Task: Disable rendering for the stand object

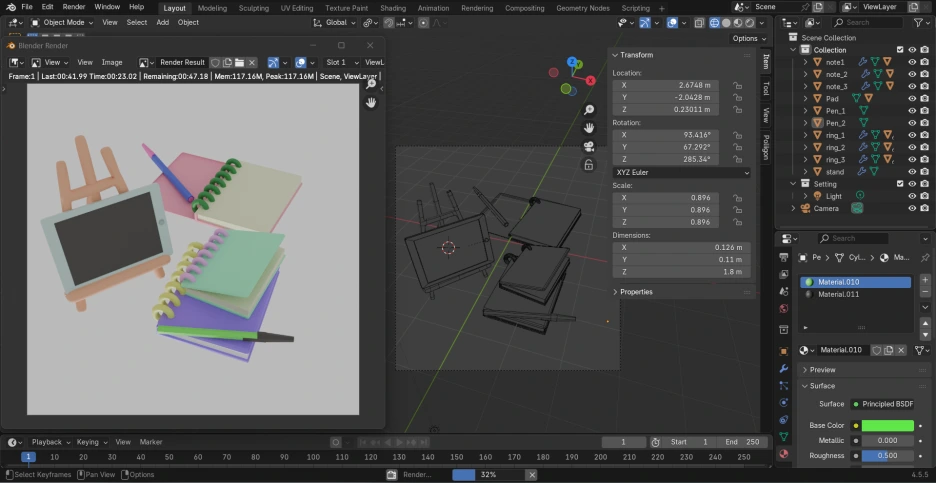Action: (926, 172)
